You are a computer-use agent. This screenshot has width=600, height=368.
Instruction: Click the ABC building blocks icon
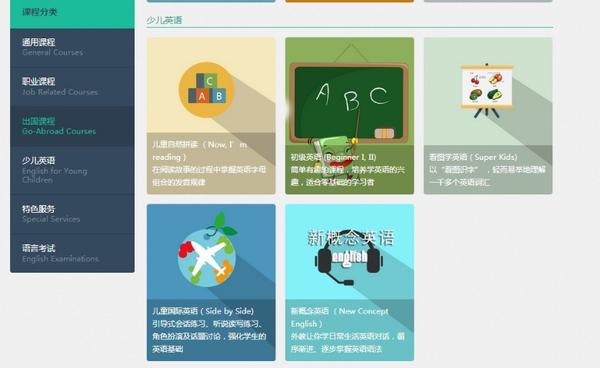pos(207,90)
